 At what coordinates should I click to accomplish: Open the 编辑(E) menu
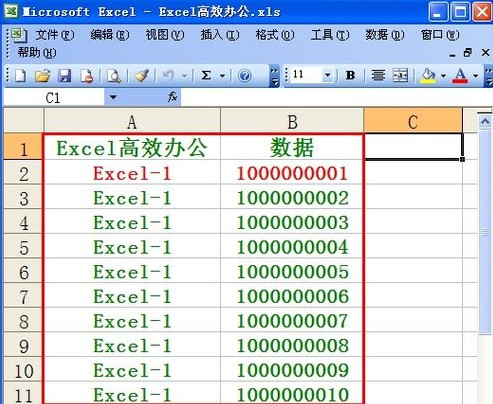pyautogui.click(x=110, y=35)
